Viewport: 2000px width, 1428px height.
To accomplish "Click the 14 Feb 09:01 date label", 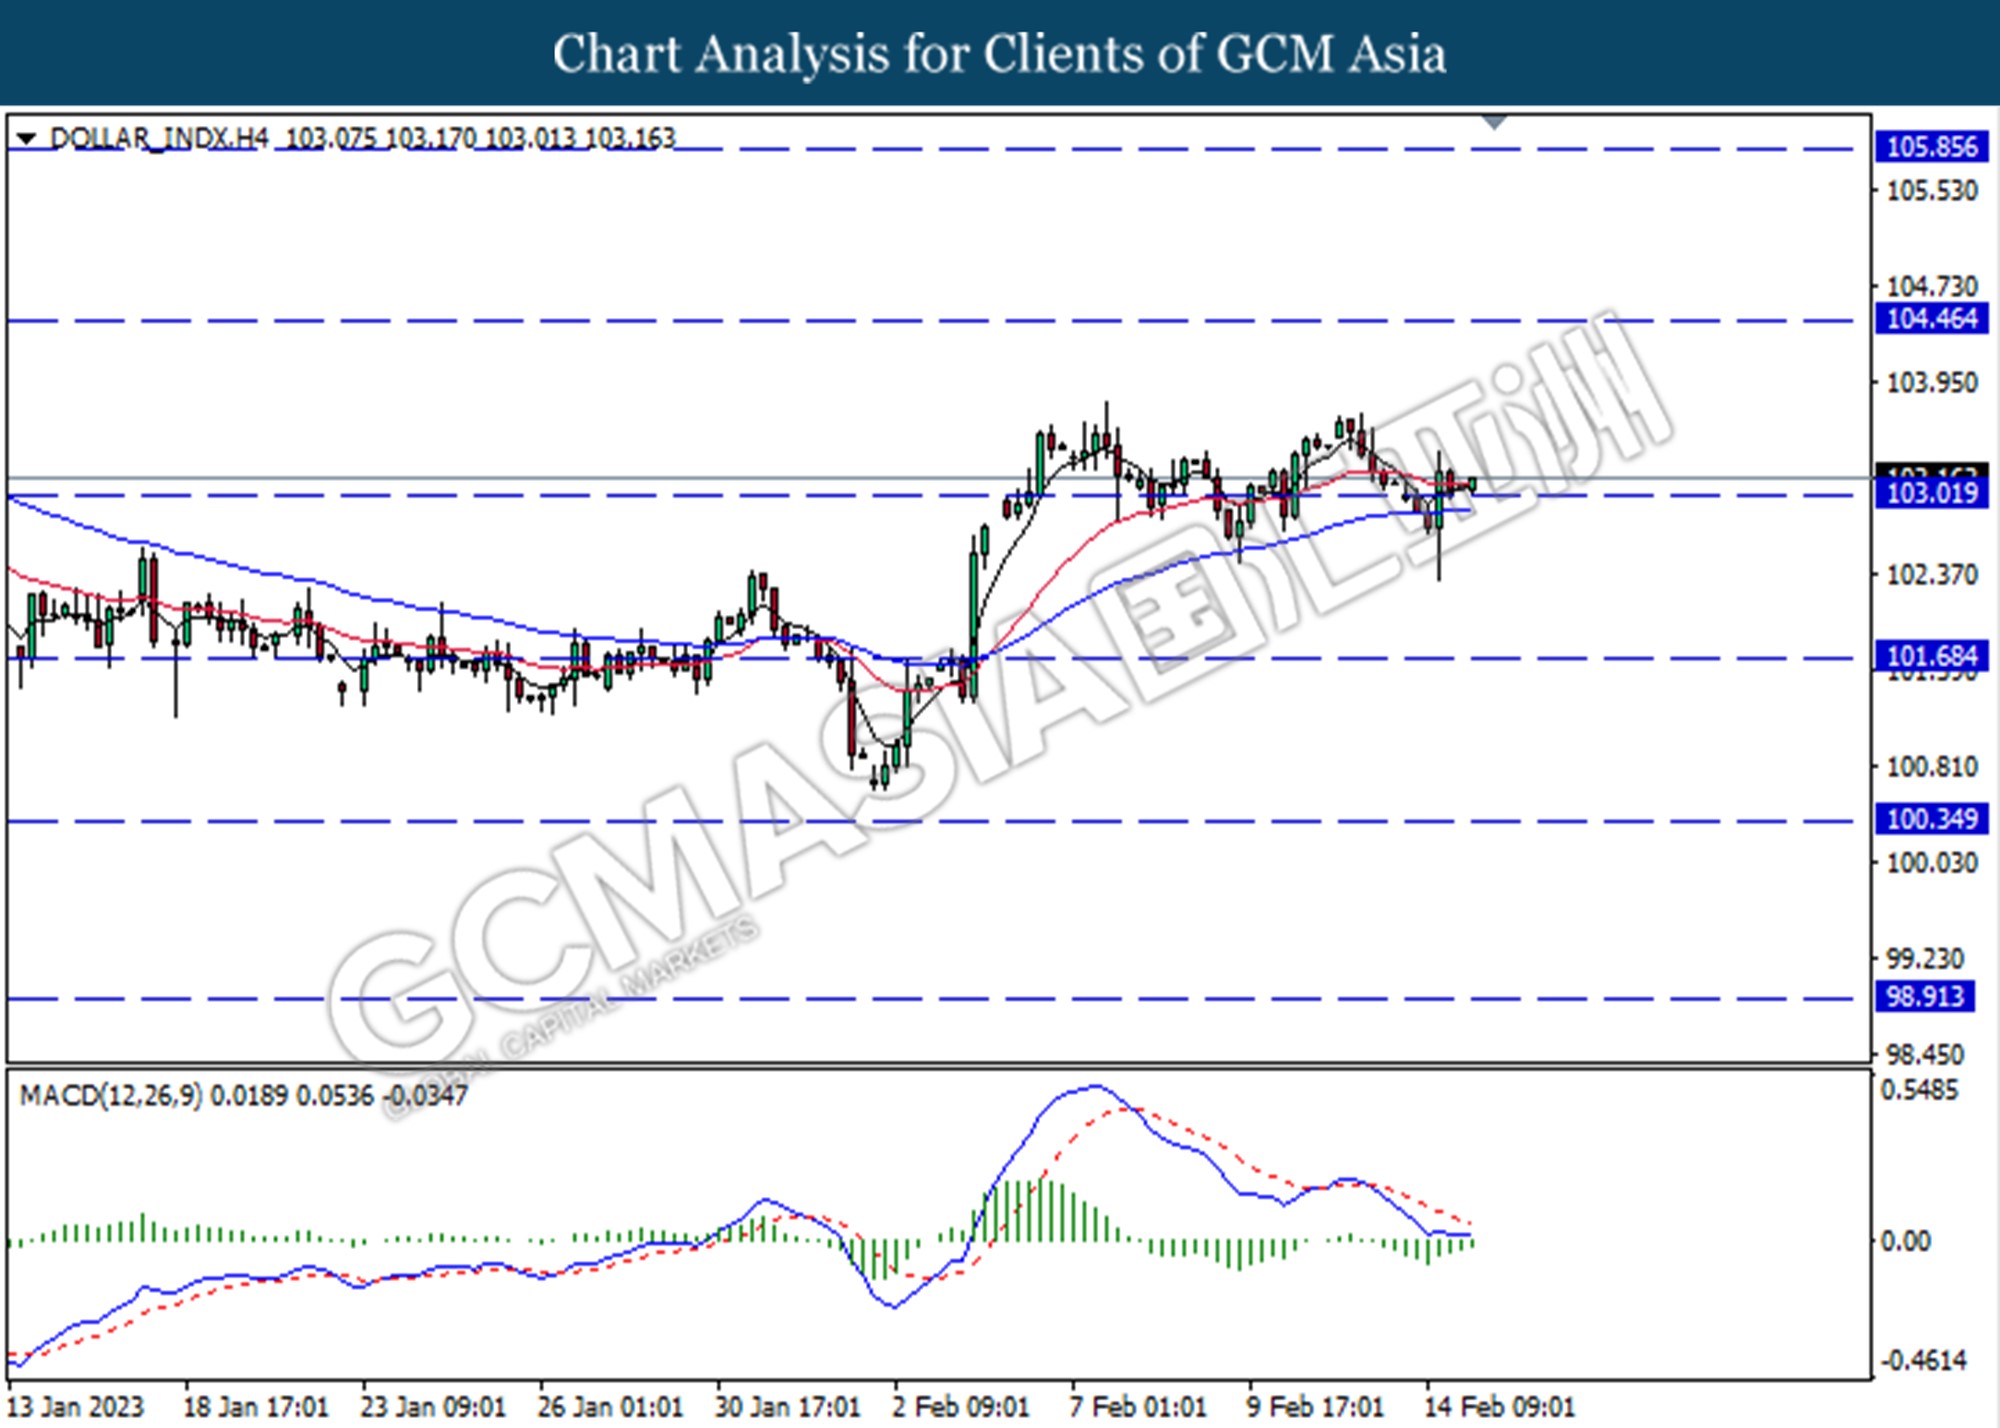I will [1499, 1406].
